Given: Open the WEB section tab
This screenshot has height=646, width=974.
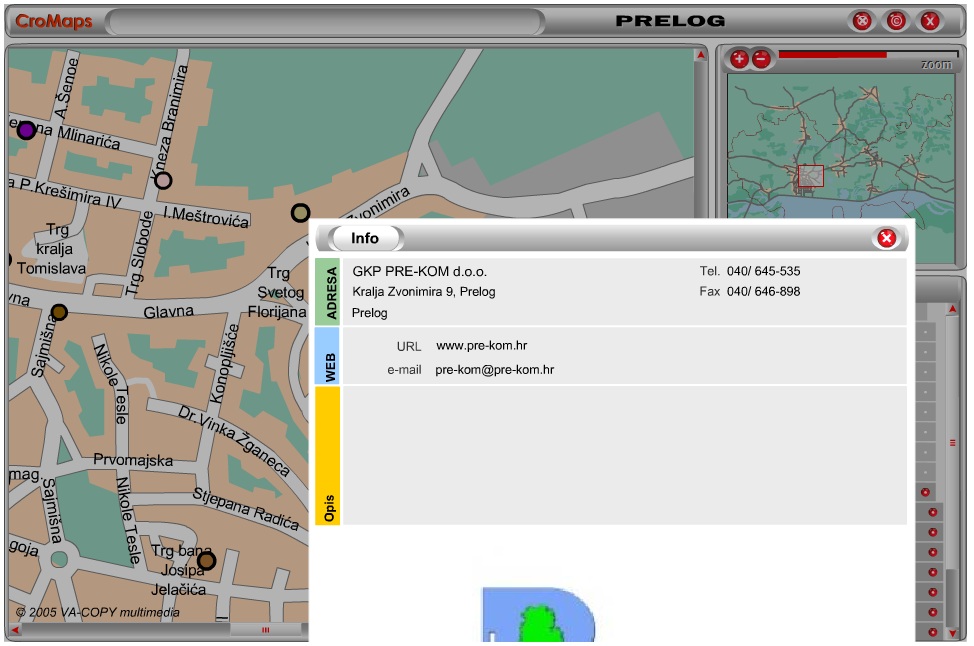Looking at the screenshot, I should 328,356.
